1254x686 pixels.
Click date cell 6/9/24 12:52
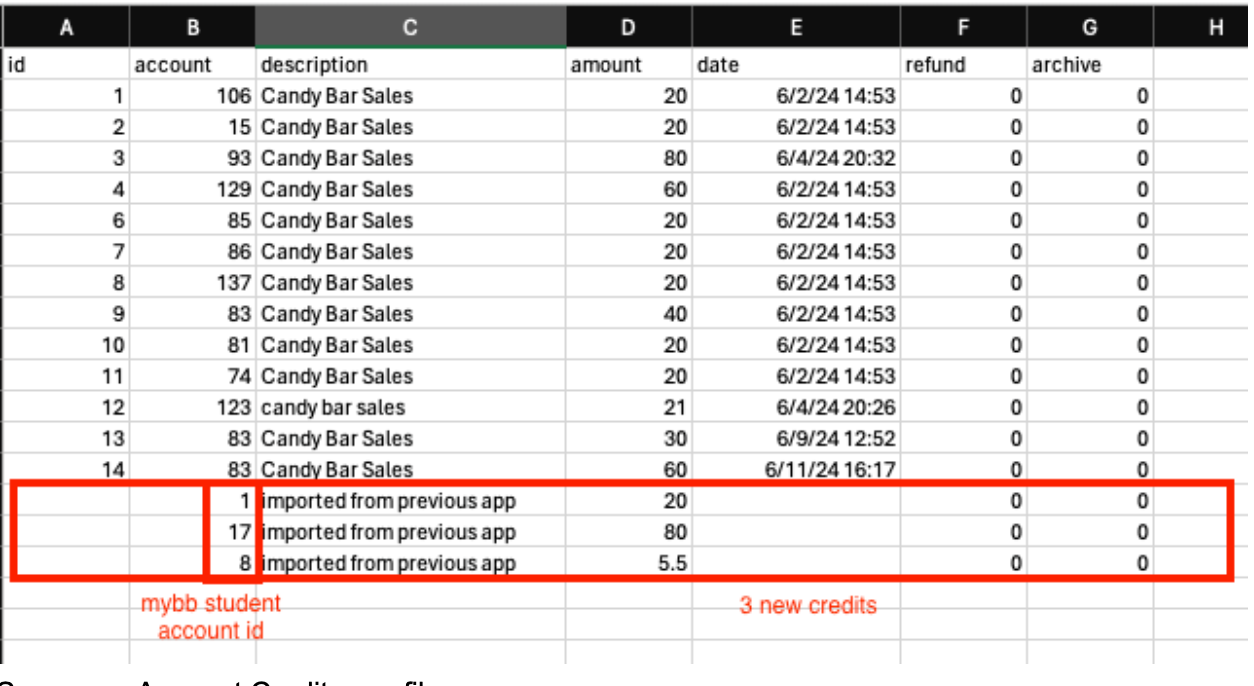click(x=796, y=438)
